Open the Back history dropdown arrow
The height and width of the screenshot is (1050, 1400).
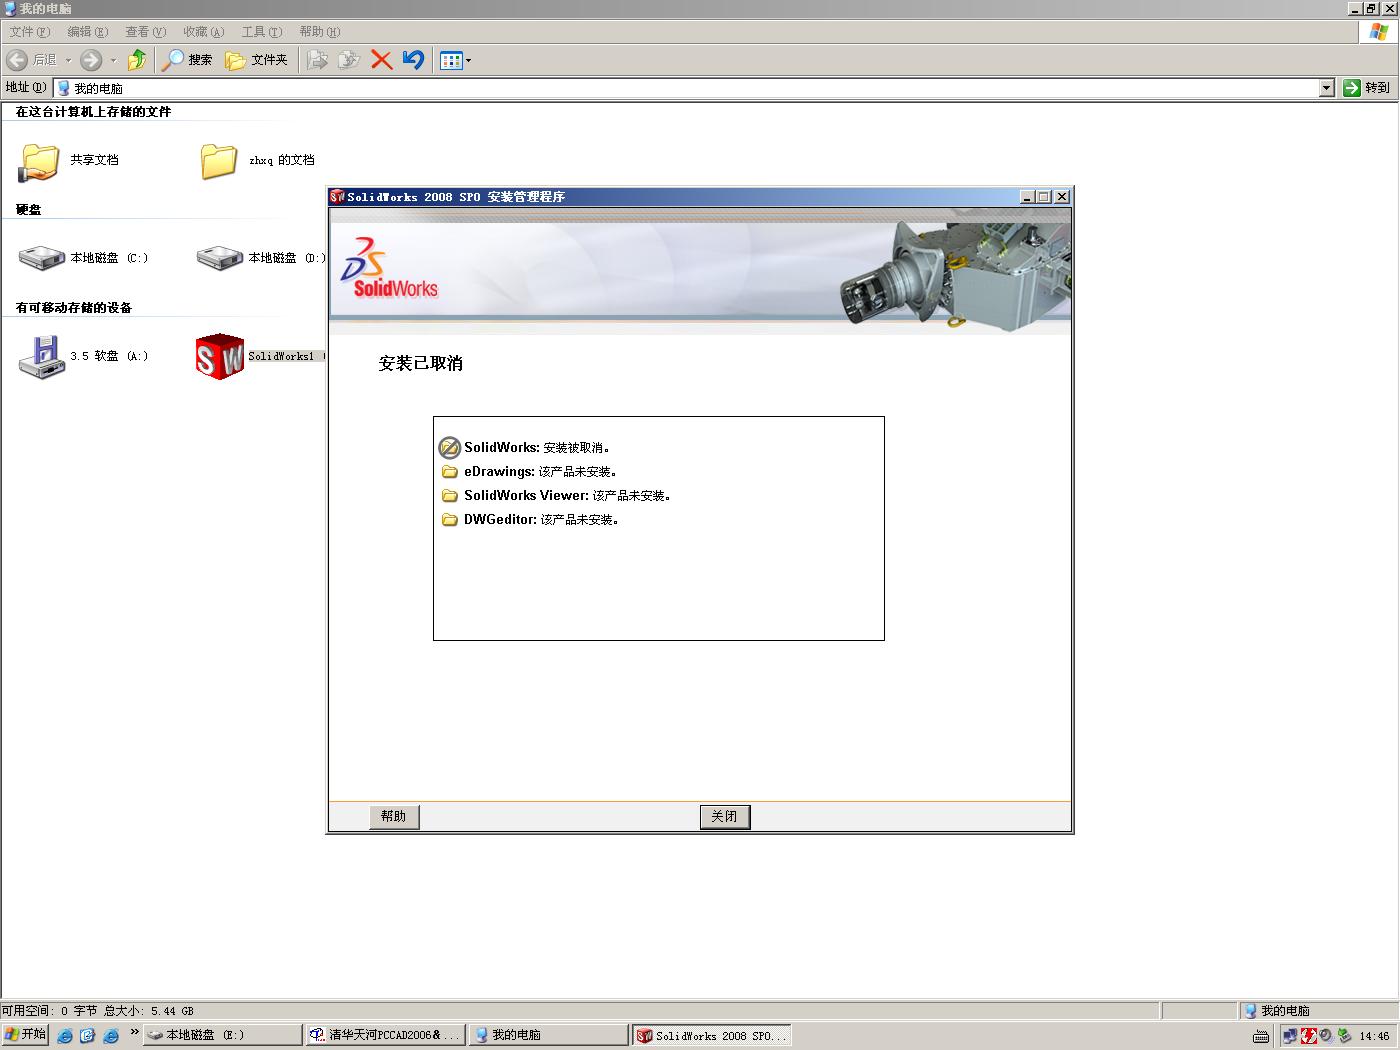coord(68,60)
